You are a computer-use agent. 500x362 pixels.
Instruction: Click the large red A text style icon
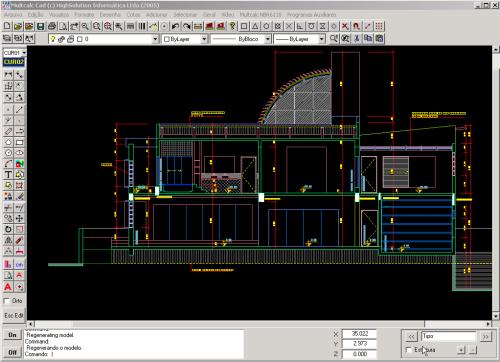click(8, 287)
